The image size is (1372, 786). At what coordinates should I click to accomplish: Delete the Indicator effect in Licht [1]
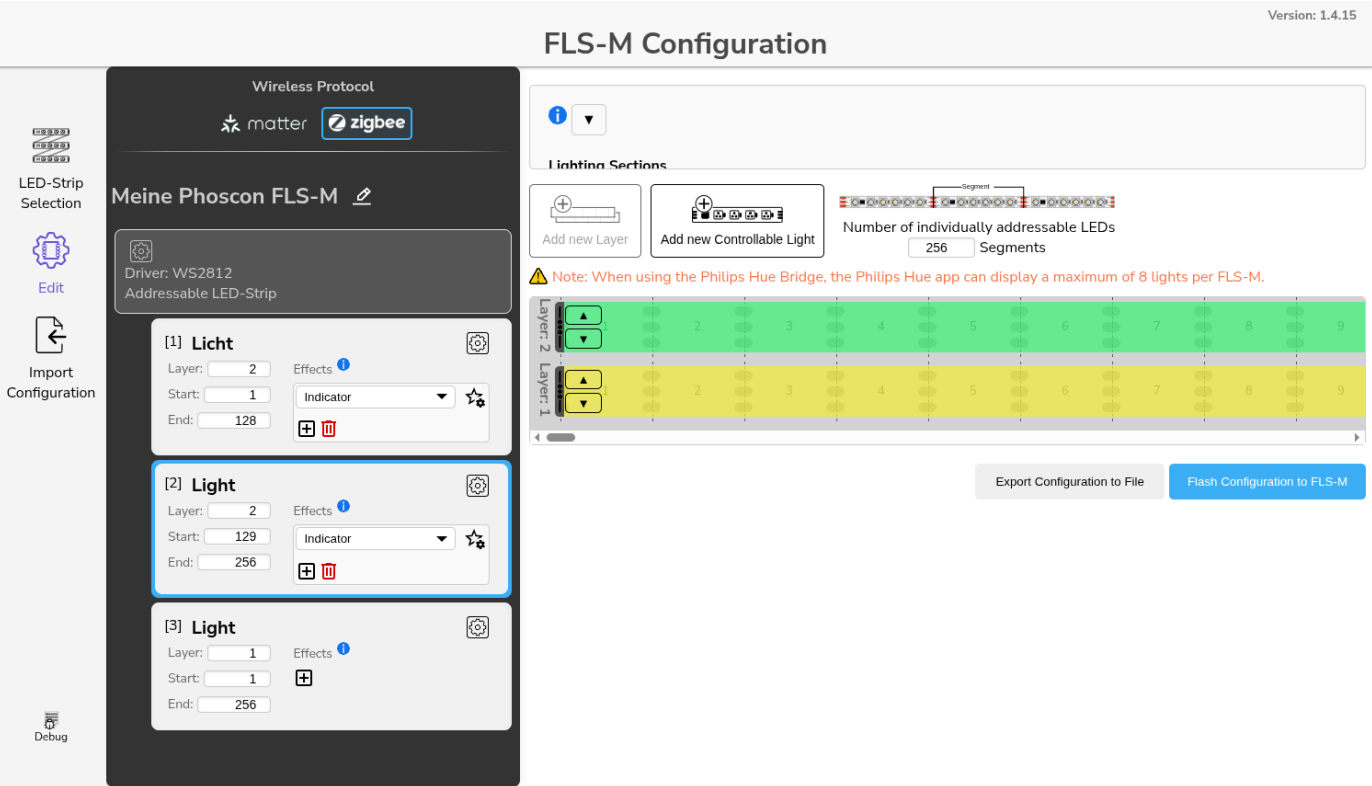tap(328, 428)
